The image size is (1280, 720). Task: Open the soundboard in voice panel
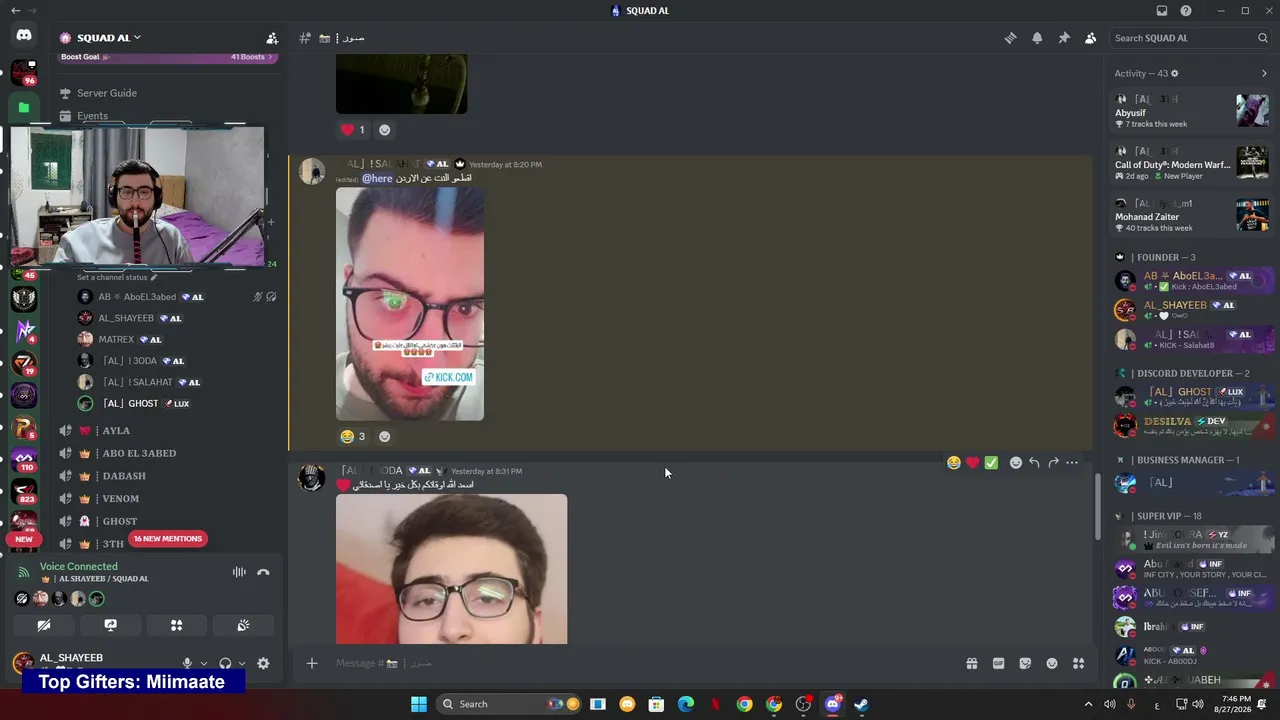click(243, 625)
